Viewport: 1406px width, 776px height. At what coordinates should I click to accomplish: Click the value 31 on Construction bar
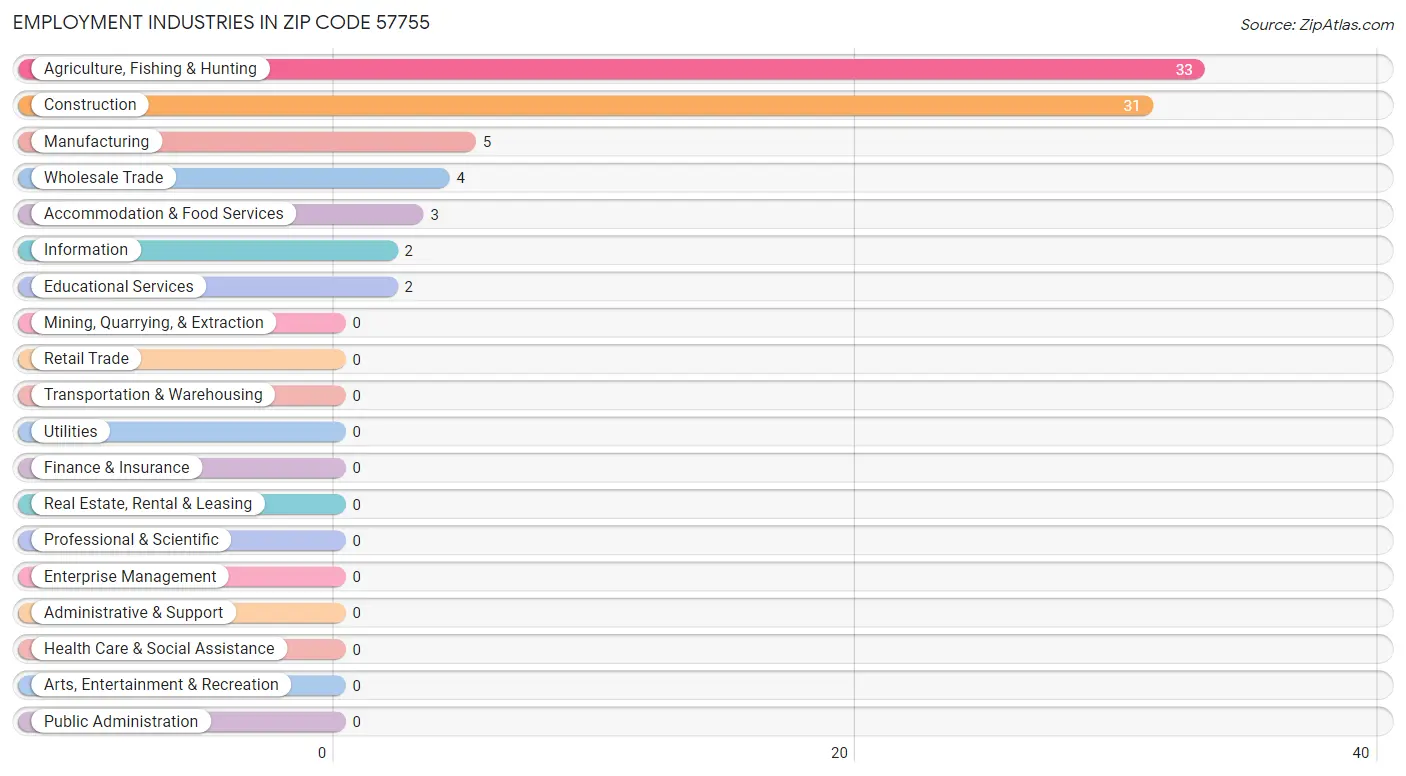click(1131, 106)
